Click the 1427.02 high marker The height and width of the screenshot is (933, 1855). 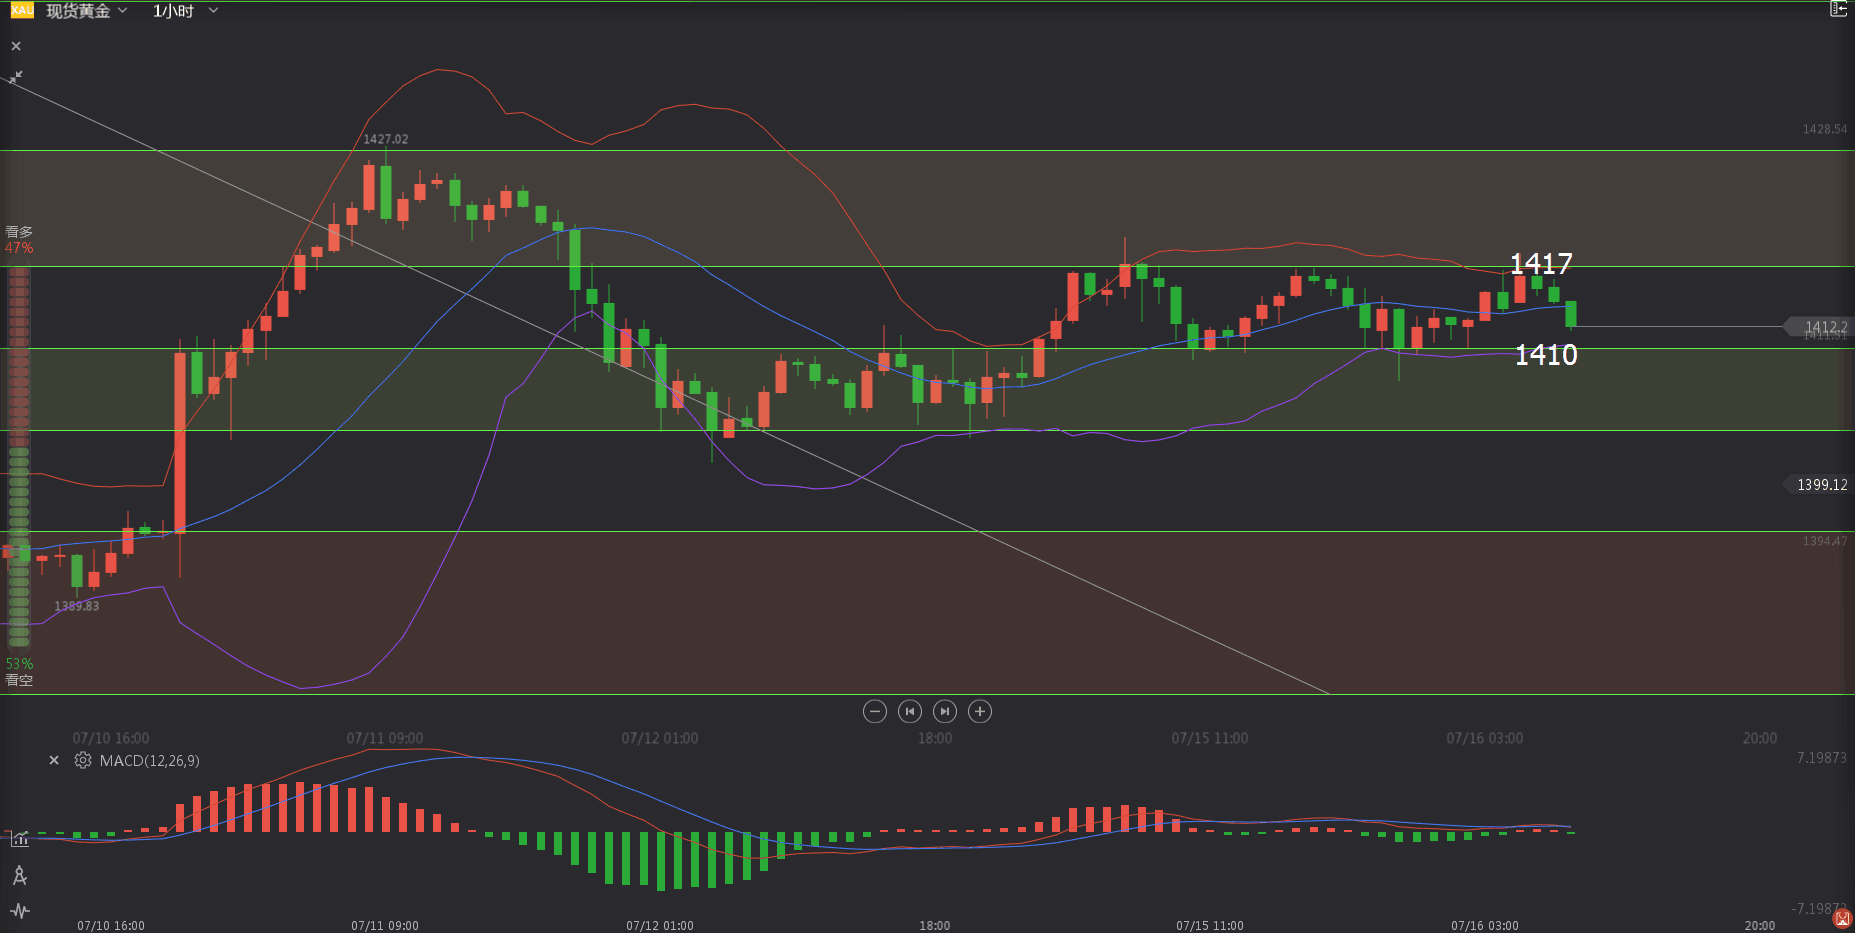pos(385,139)
